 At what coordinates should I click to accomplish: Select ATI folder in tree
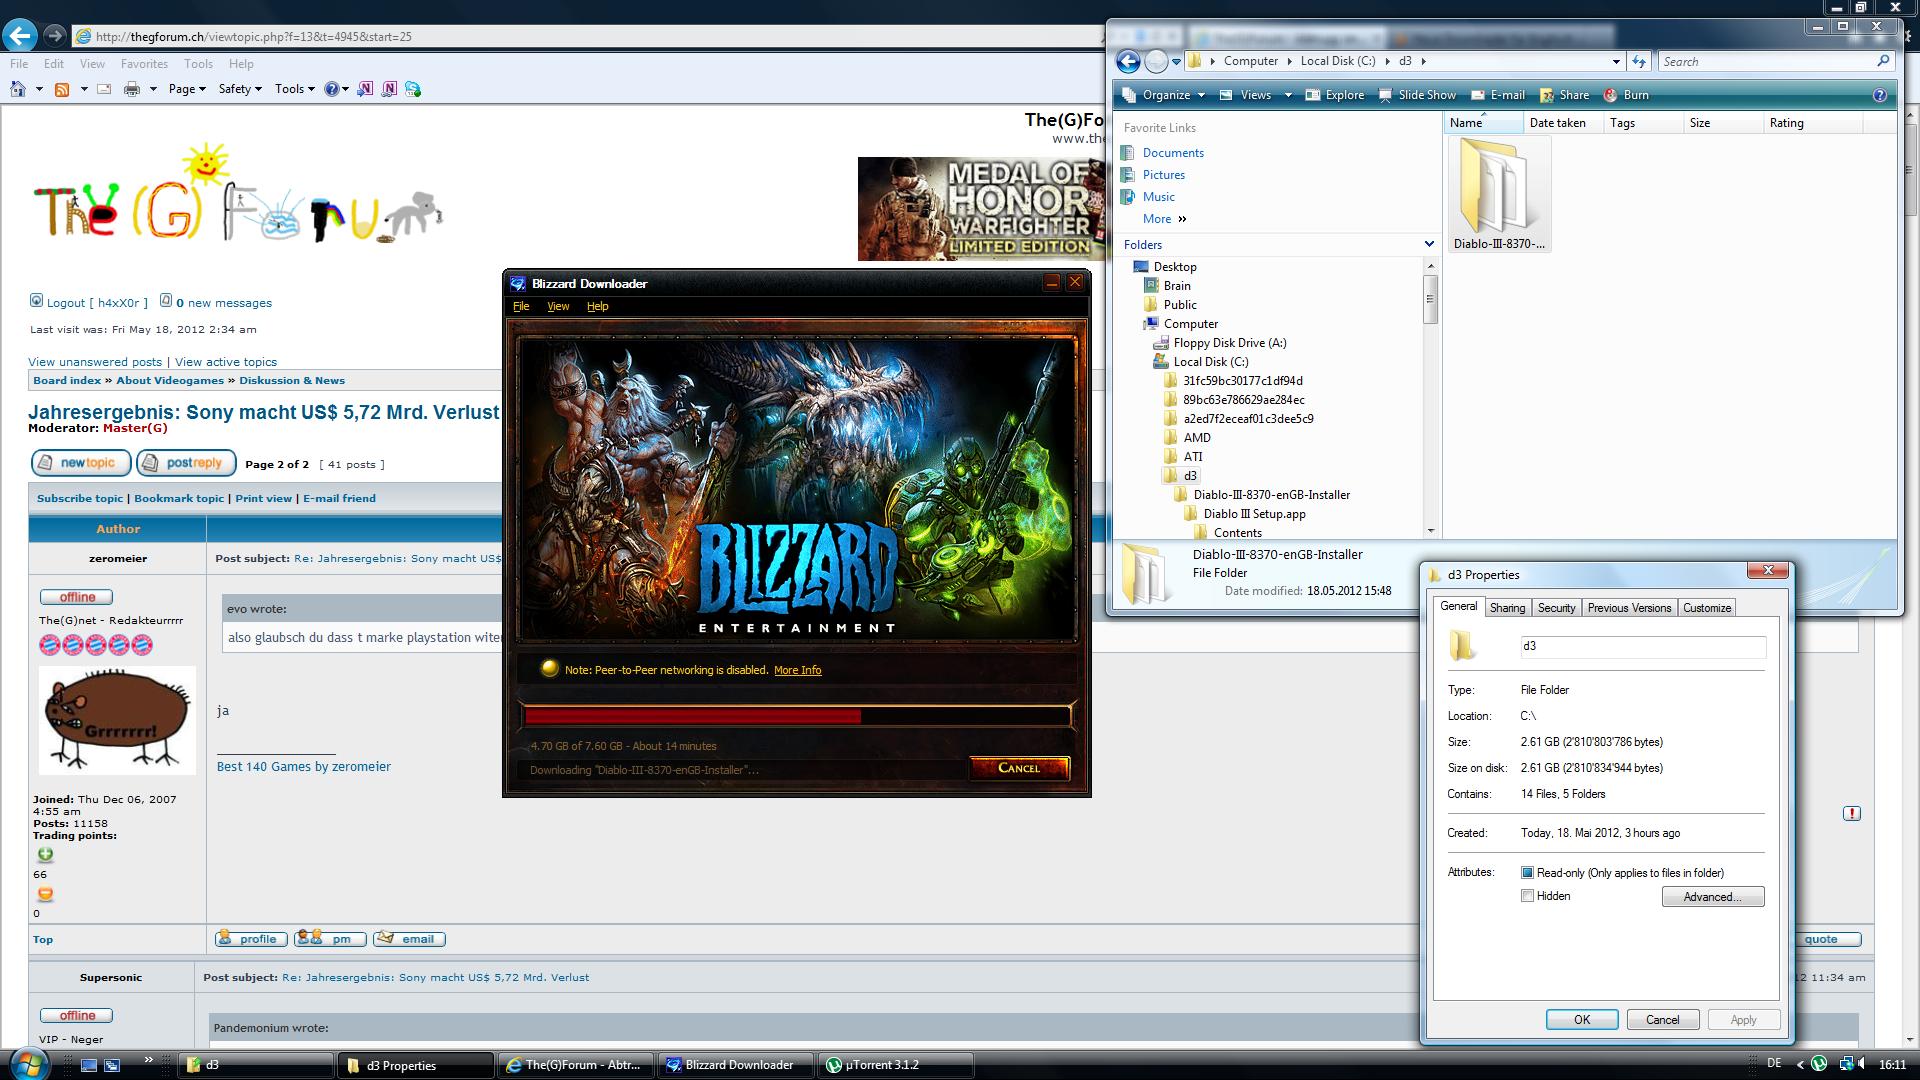point(1193,457)
